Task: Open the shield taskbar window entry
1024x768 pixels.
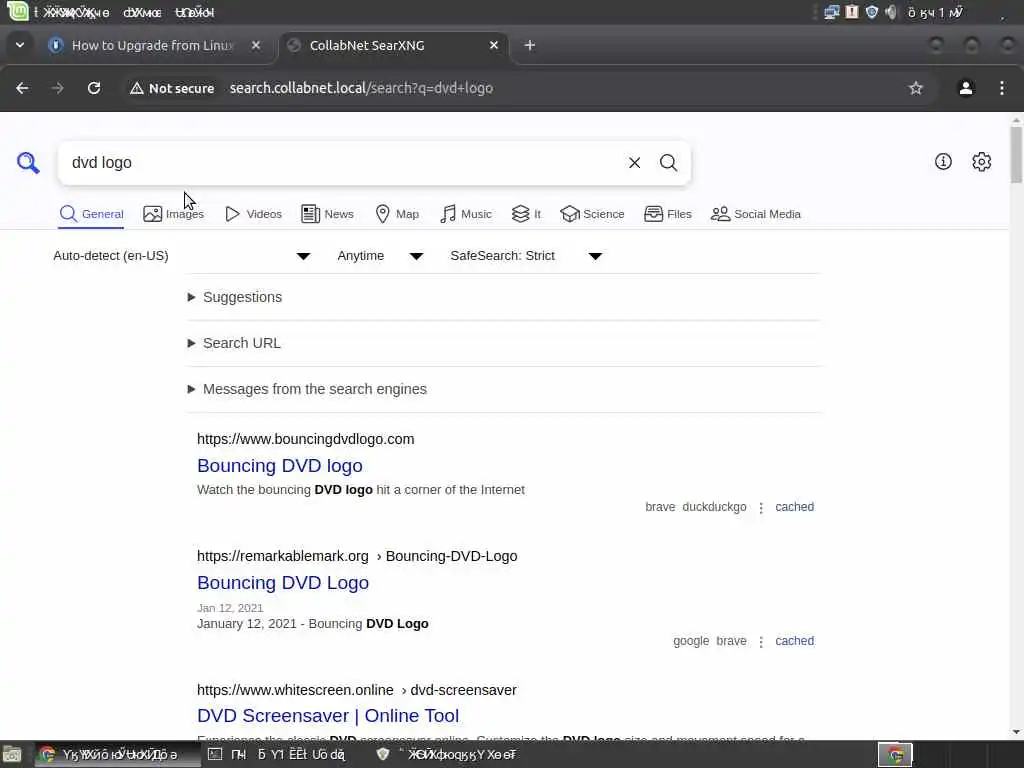Action: pos(447,754)
